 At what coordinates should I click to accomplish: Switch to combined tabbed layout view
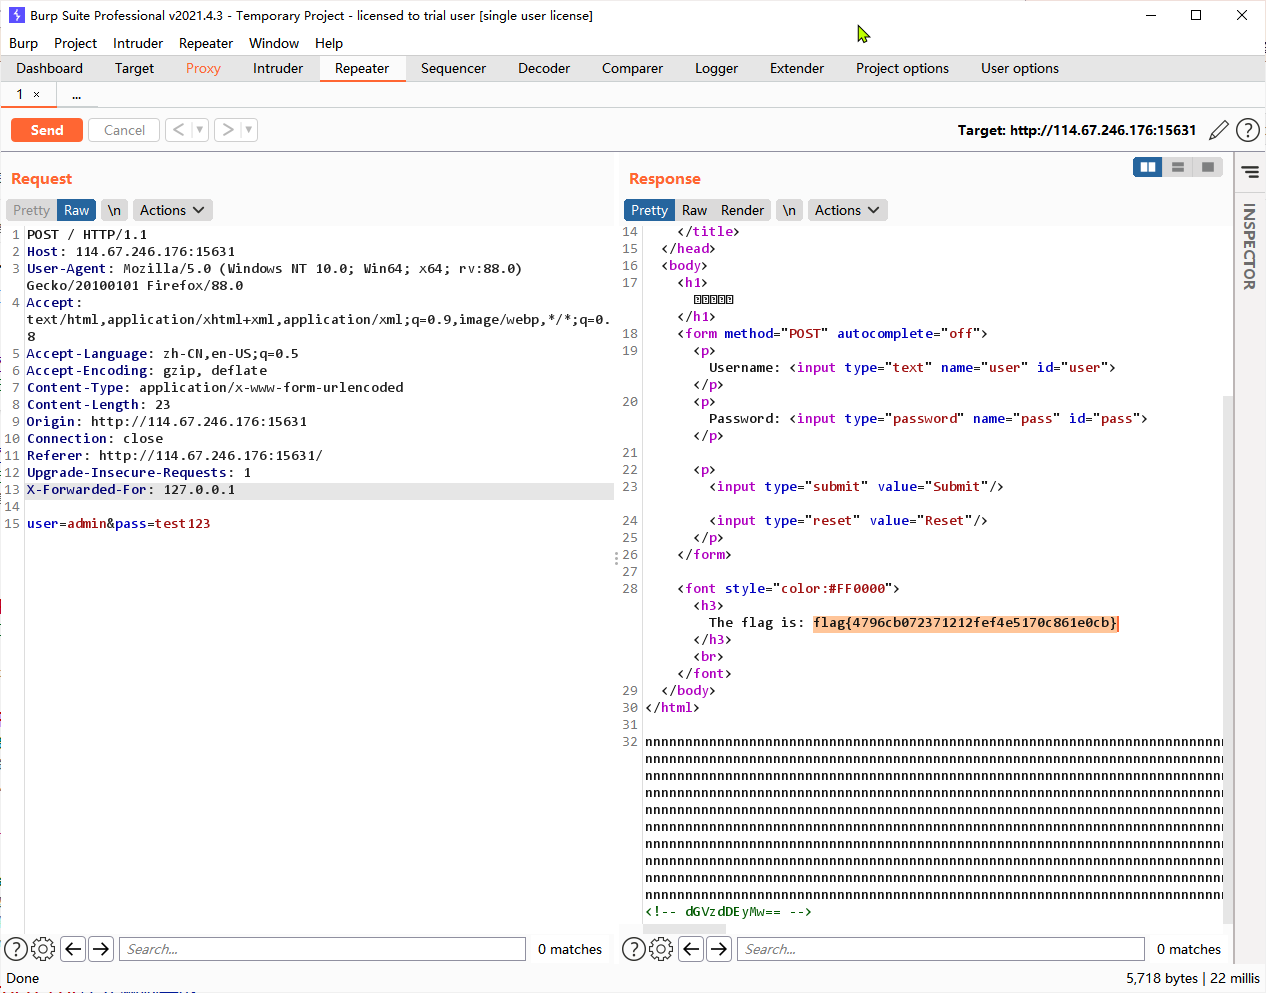pos(1208,167)
